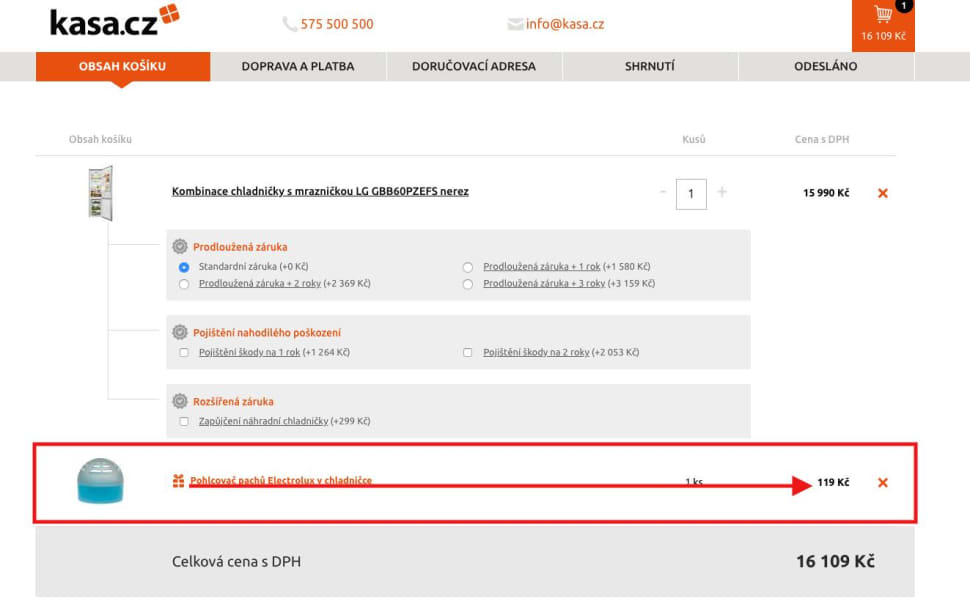The image size is (970, 612).
Task: Check Pojištění škody na 2 roky
Action: click(x=468, y=352)
